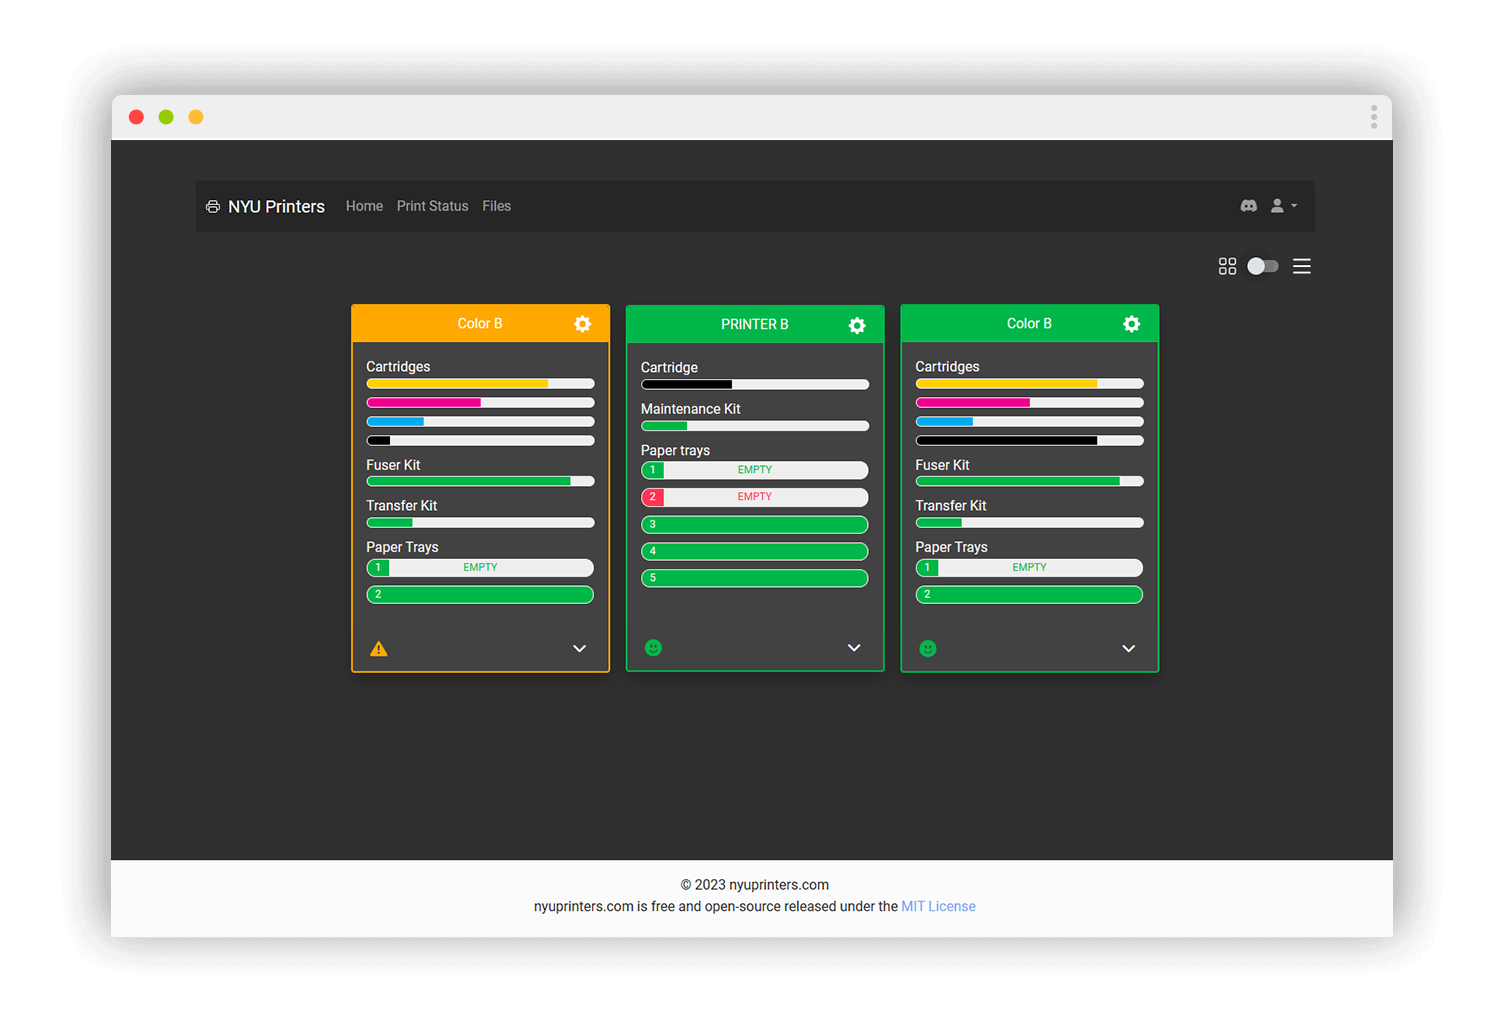Toggle the grid/list view switch
The image size is (1504, 1018).
click(x=1263, y=266)
